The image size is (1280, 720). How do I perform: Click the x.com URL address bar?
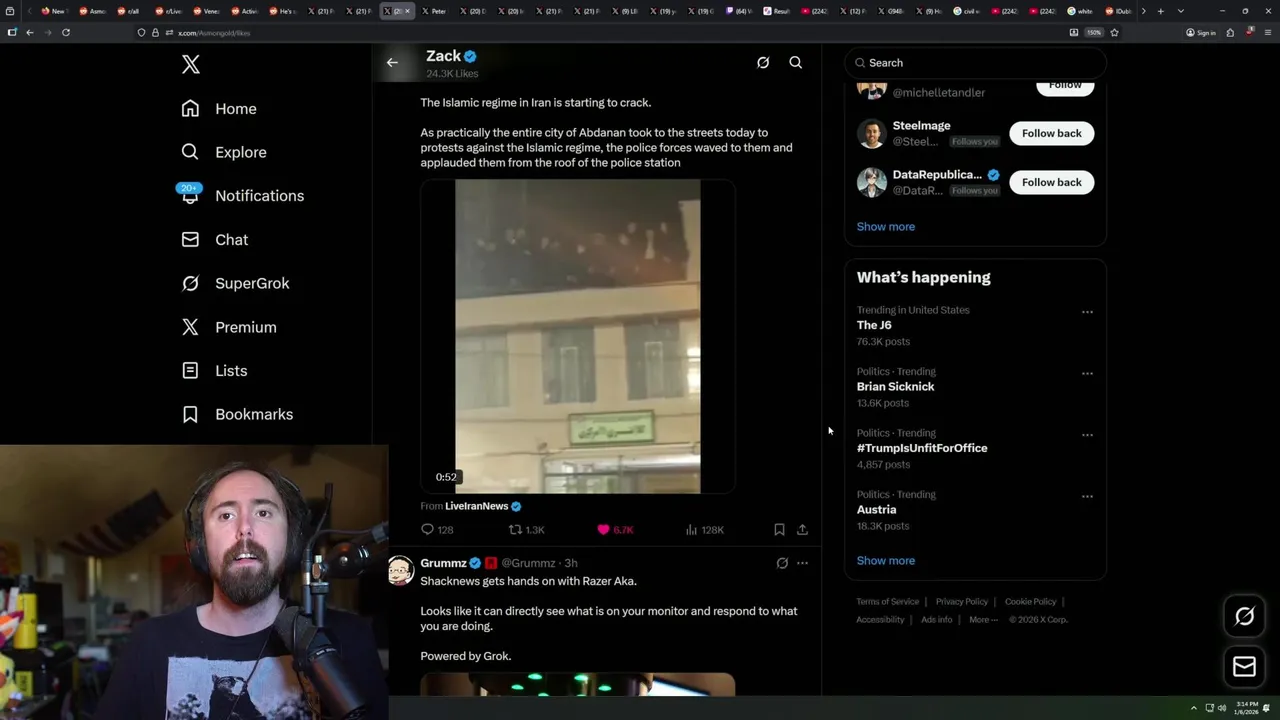tap(600, 32)
